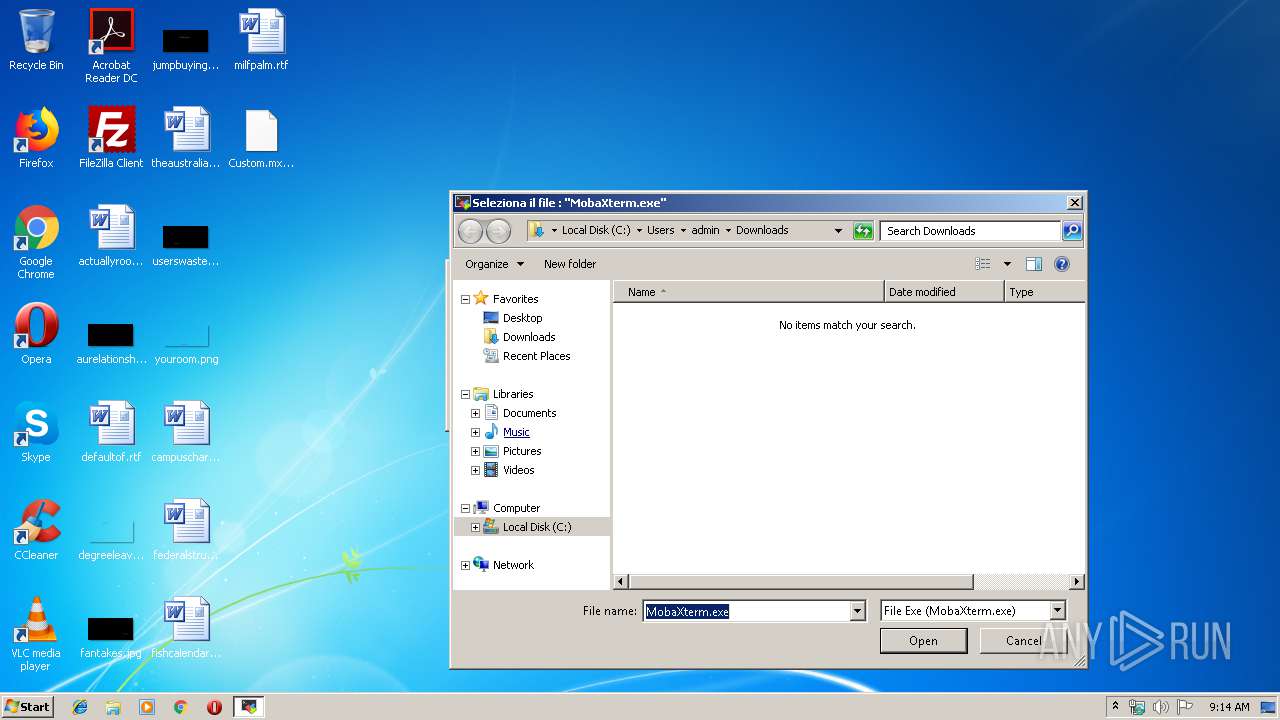Click admin in address breadcrumb
The image size is (1280, 720).
(705, 230)
